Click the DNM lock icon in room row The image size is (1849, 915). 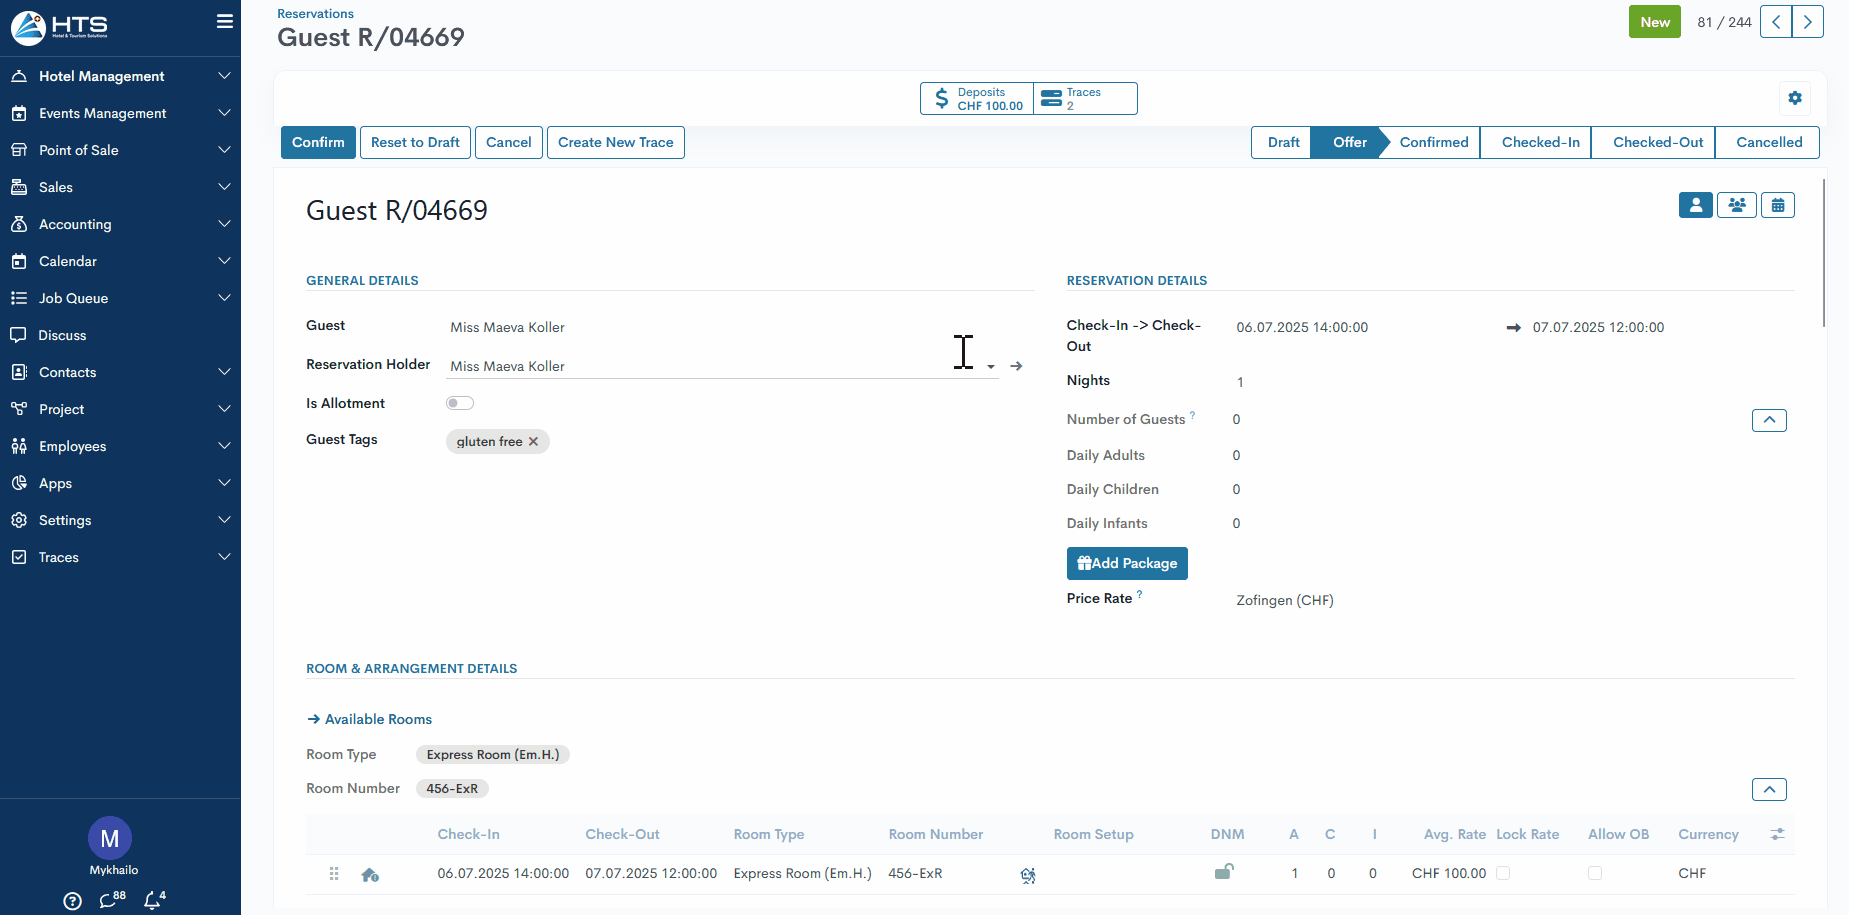(1223, 873)
